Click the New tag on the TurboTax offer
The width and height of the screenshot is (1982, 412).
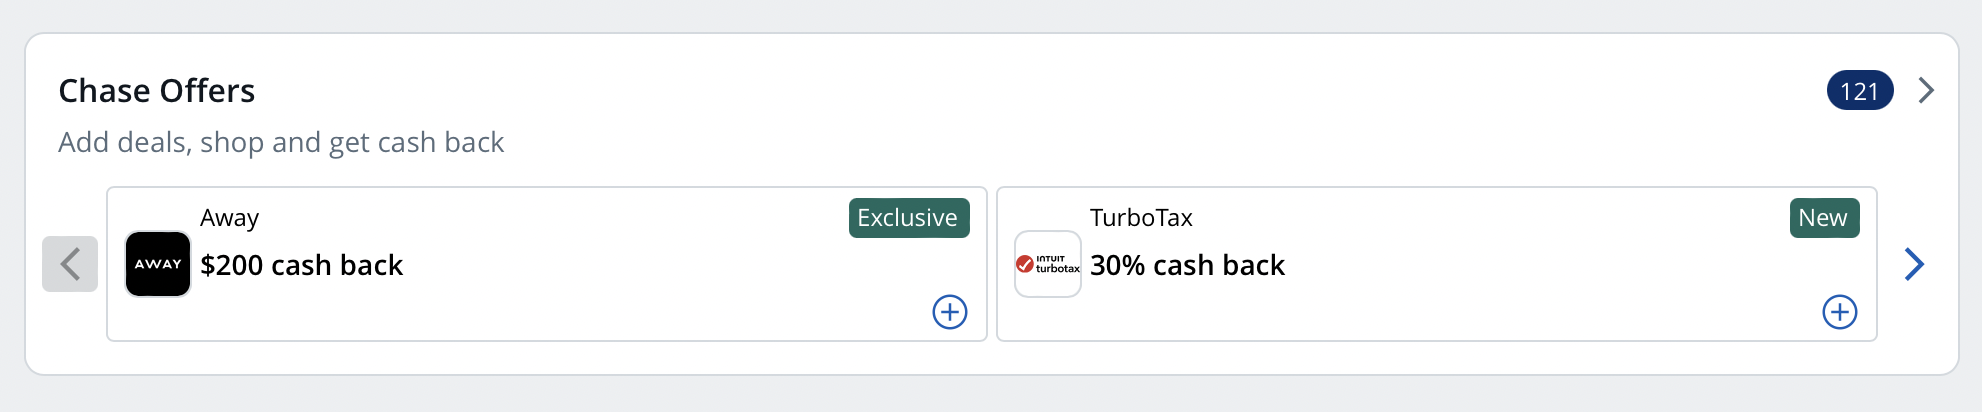click(x=1823, y=218)
